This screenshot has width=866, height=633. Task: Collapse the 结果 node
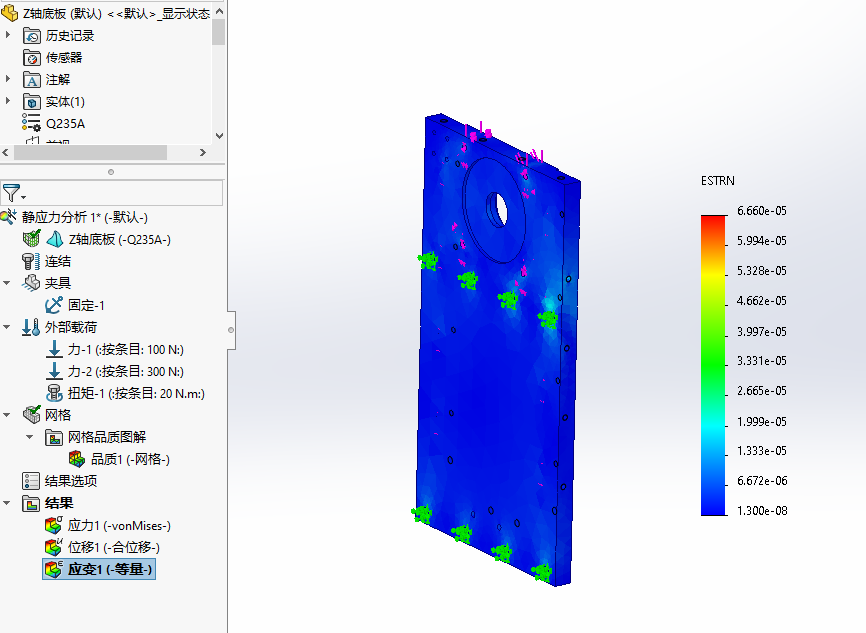(7, 503)
